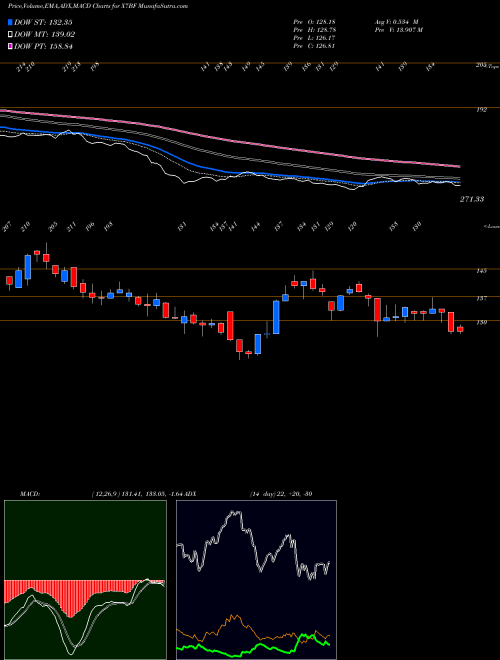
Task: Click the 205 price level label
Action: 481,65
